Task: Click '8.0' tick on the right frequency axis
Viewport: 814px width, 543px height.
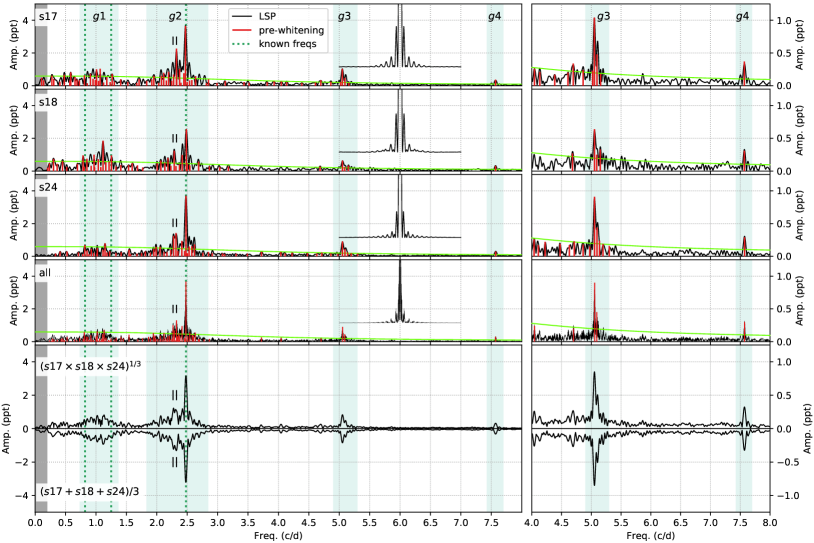Action: pyautogui.click(x=770, y=521)
